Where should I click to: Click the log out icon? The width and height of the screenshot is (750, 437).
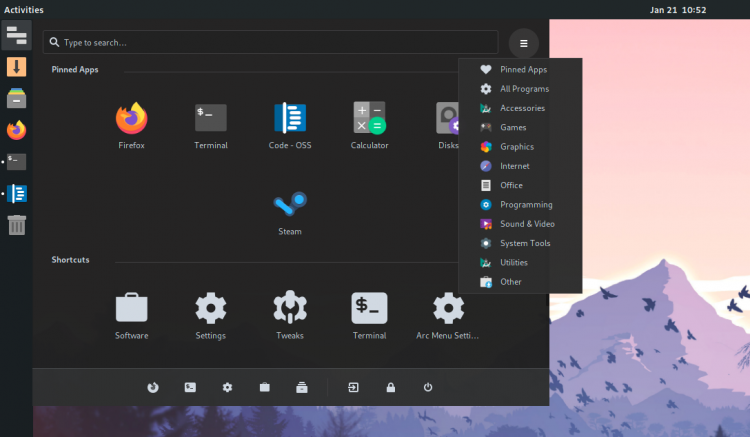point(353,387)
